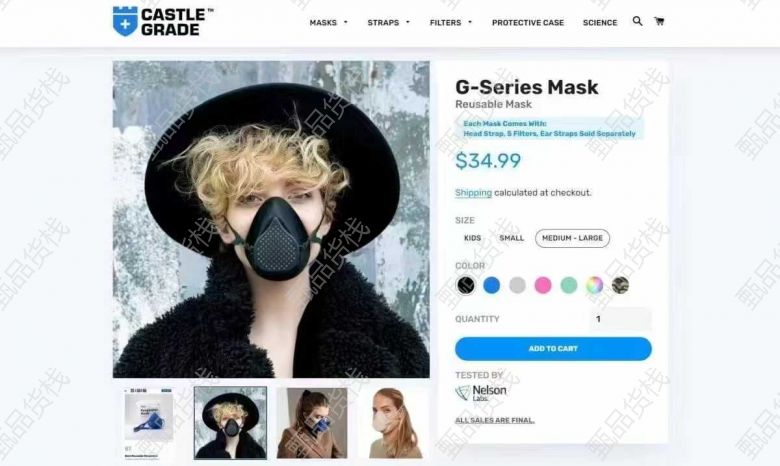Expand the Filters dropdown menu
This screenshot has height=466, width=780.
point(451,23)
